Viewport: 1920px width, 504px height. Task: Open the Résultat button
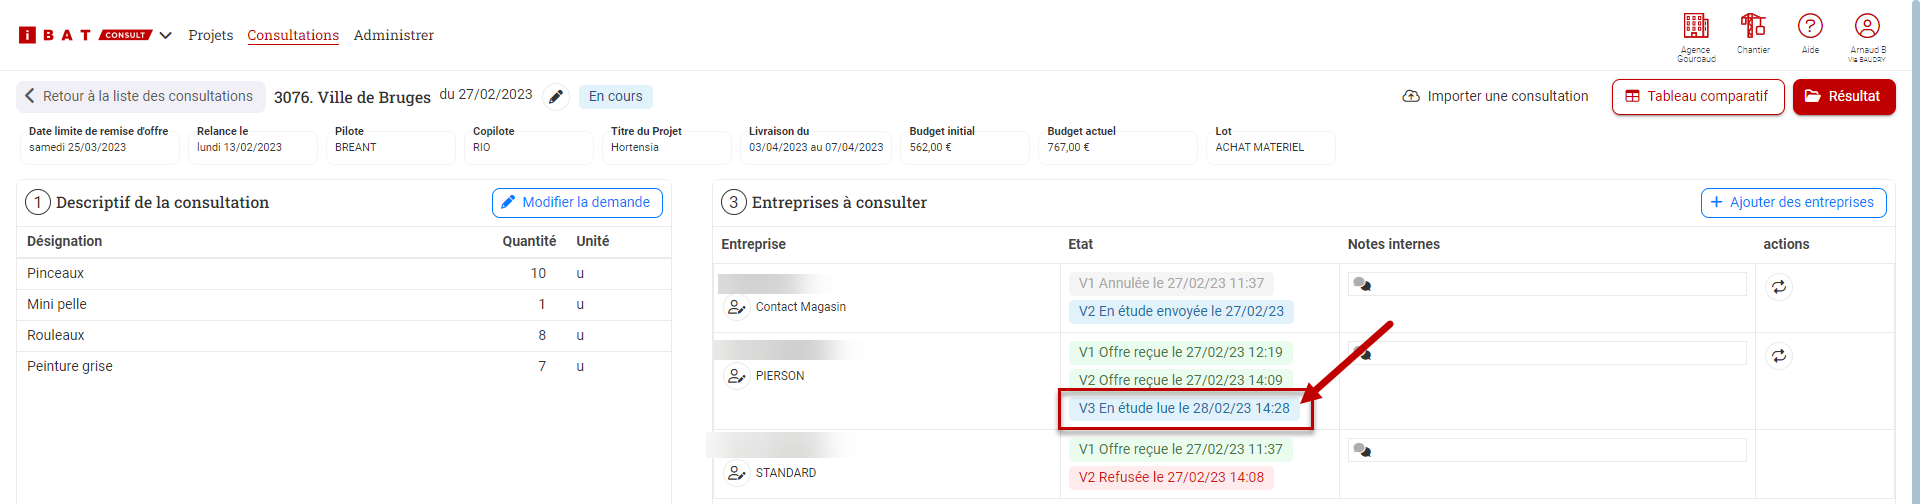(1843, 97)
